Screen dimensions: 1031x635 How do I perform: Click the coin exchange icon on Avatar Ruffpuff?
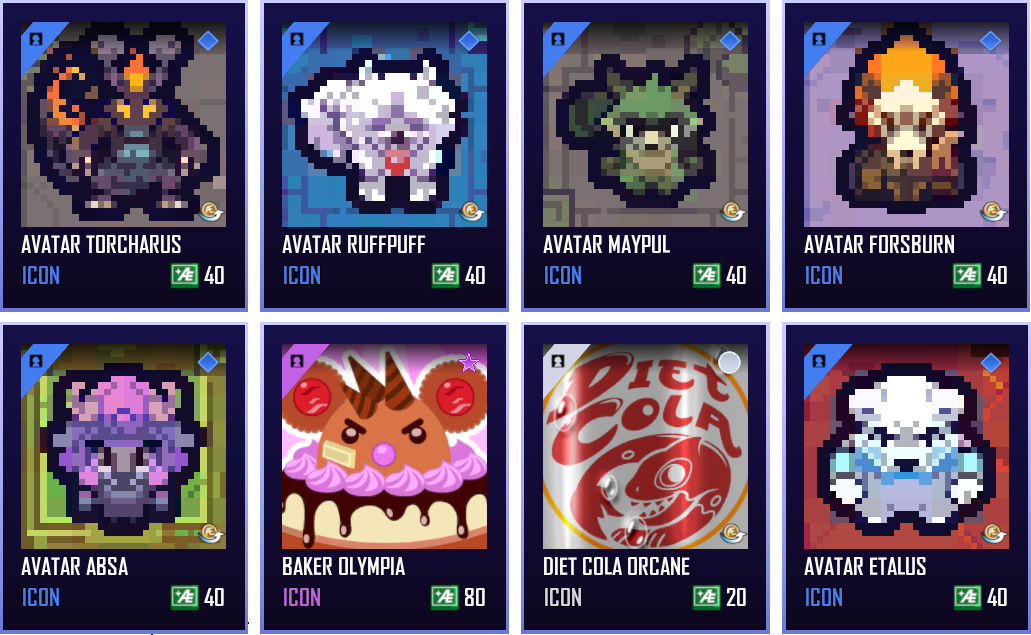pyautogui.click(x=471, y=212)
